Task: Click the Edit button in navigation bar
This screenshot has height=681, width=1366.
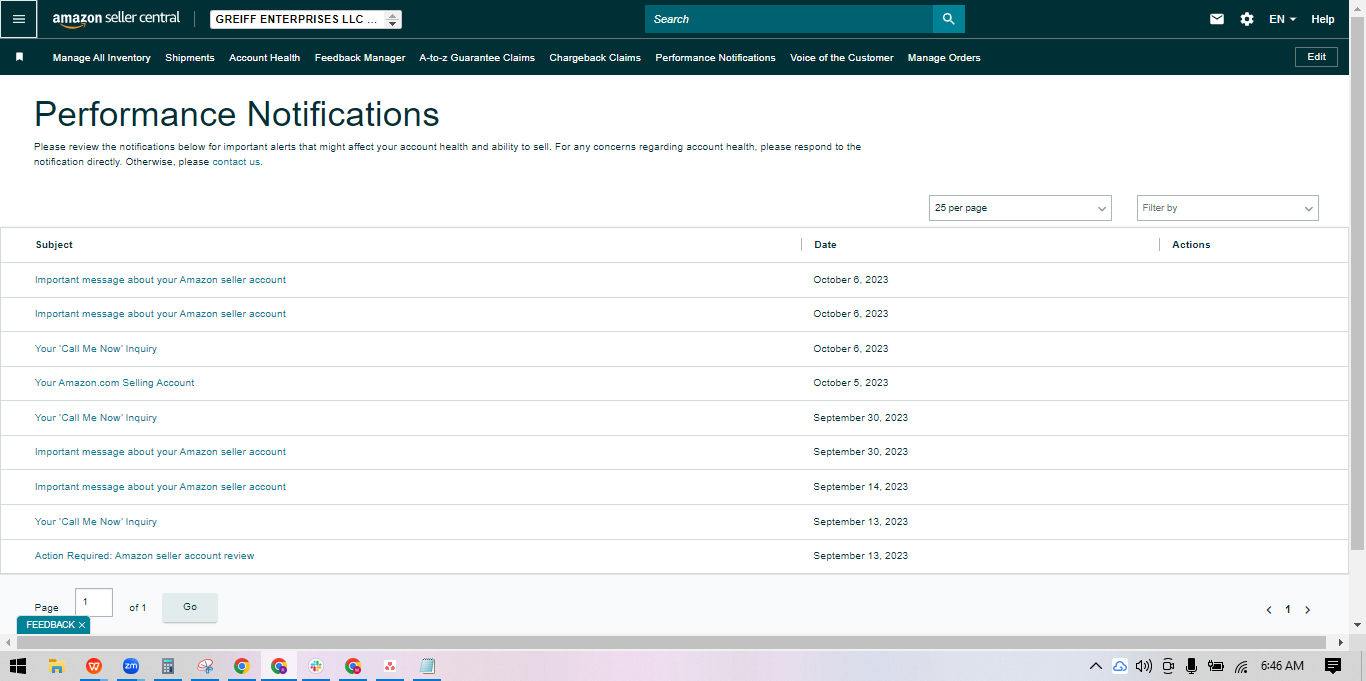Action: coord(1316,57)
